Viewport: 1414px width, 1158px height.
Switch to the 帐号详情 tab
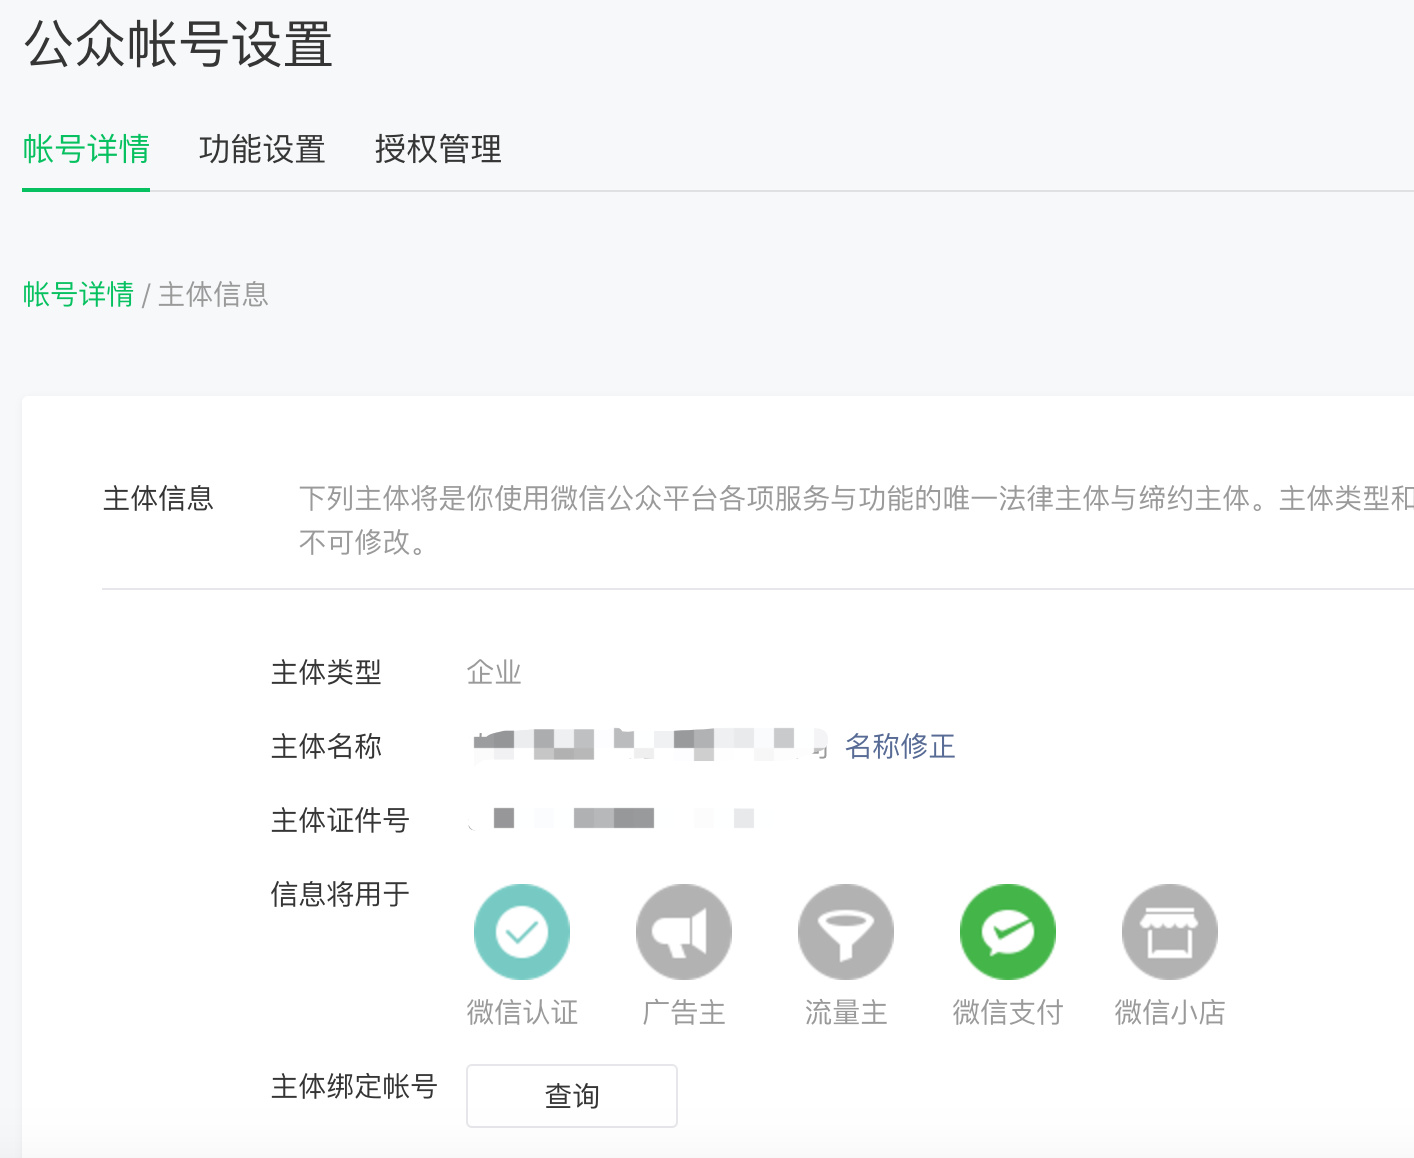click(86, 149)
